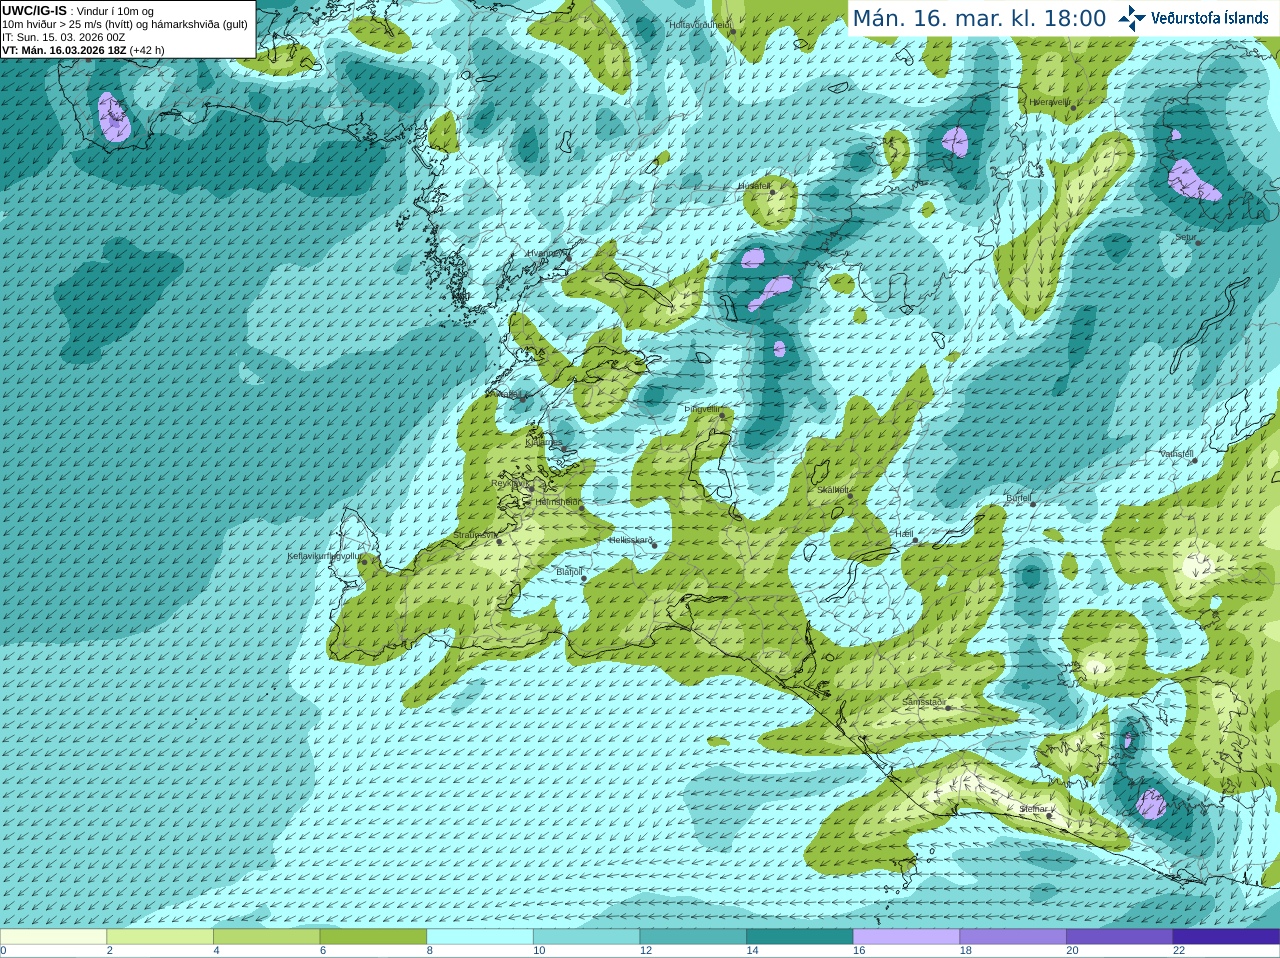Select the 6–8 m/s legend color

(373, 937)
